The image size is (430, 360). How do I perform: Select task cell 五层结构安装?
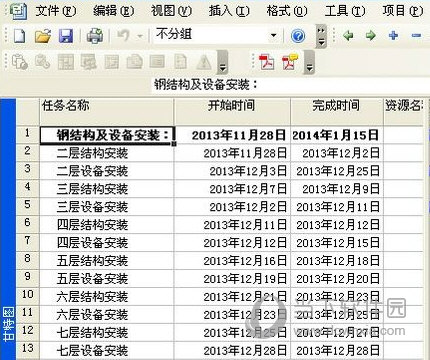point(107,261)
